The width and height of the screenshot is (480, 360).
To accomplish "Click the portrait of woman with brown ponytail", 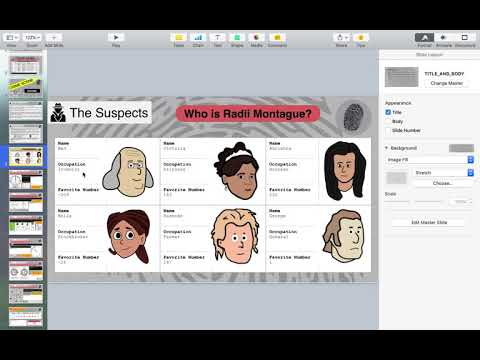I will [128, 236].
